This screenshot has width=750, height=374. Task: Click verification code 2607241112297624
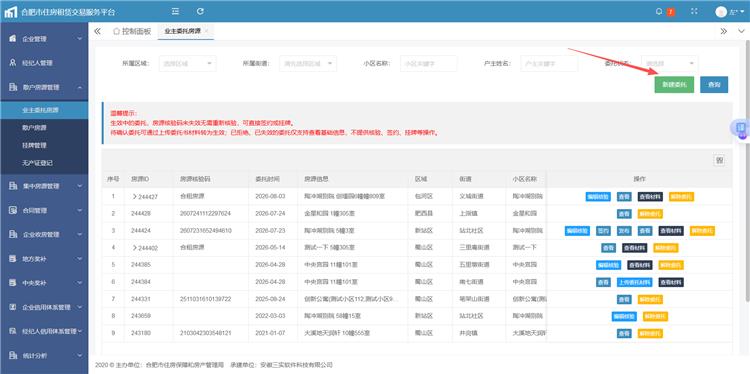[205, 213]
